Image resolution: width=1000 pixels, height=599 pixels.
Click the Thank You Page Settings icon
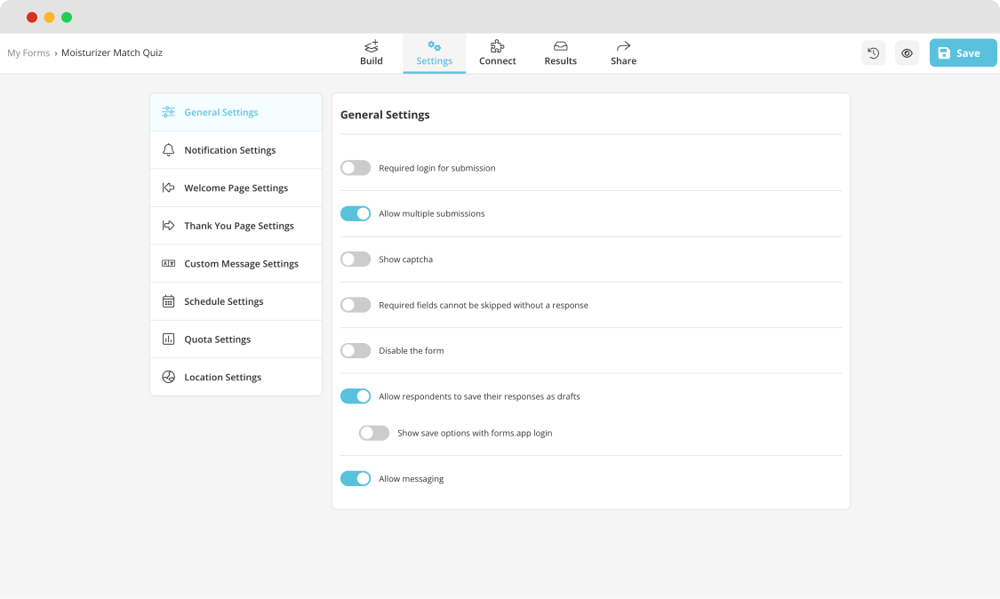169,225
